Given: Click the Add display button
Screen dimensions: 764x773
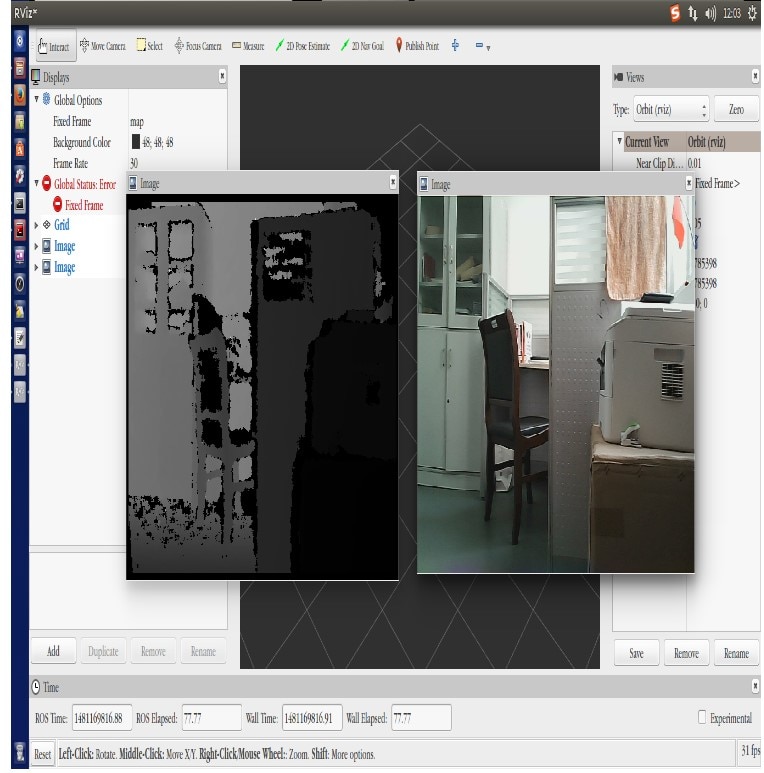Looking at the screenshot, I should point(53,651).
